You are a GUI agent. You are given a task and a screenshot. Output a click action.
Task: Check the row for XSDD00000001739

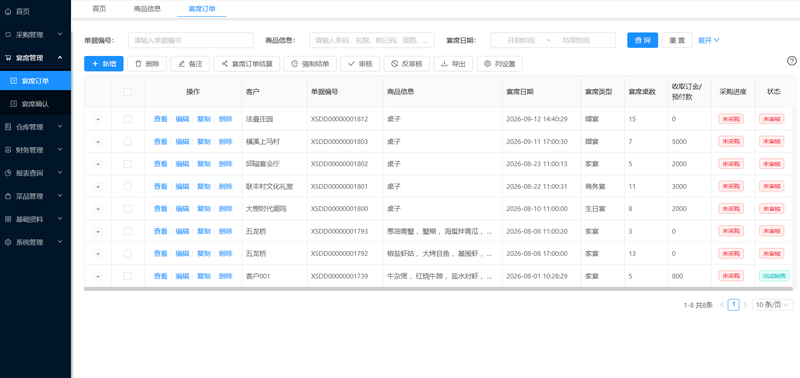point(128,276)
